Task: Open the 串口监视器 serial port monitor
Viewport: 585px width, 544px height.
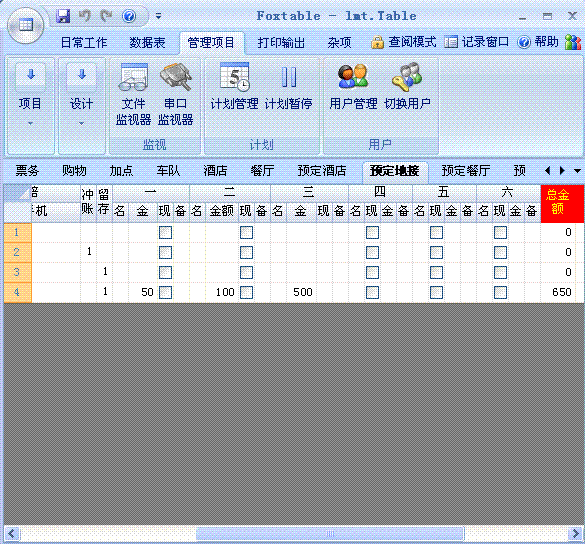Action: point(175,94)
